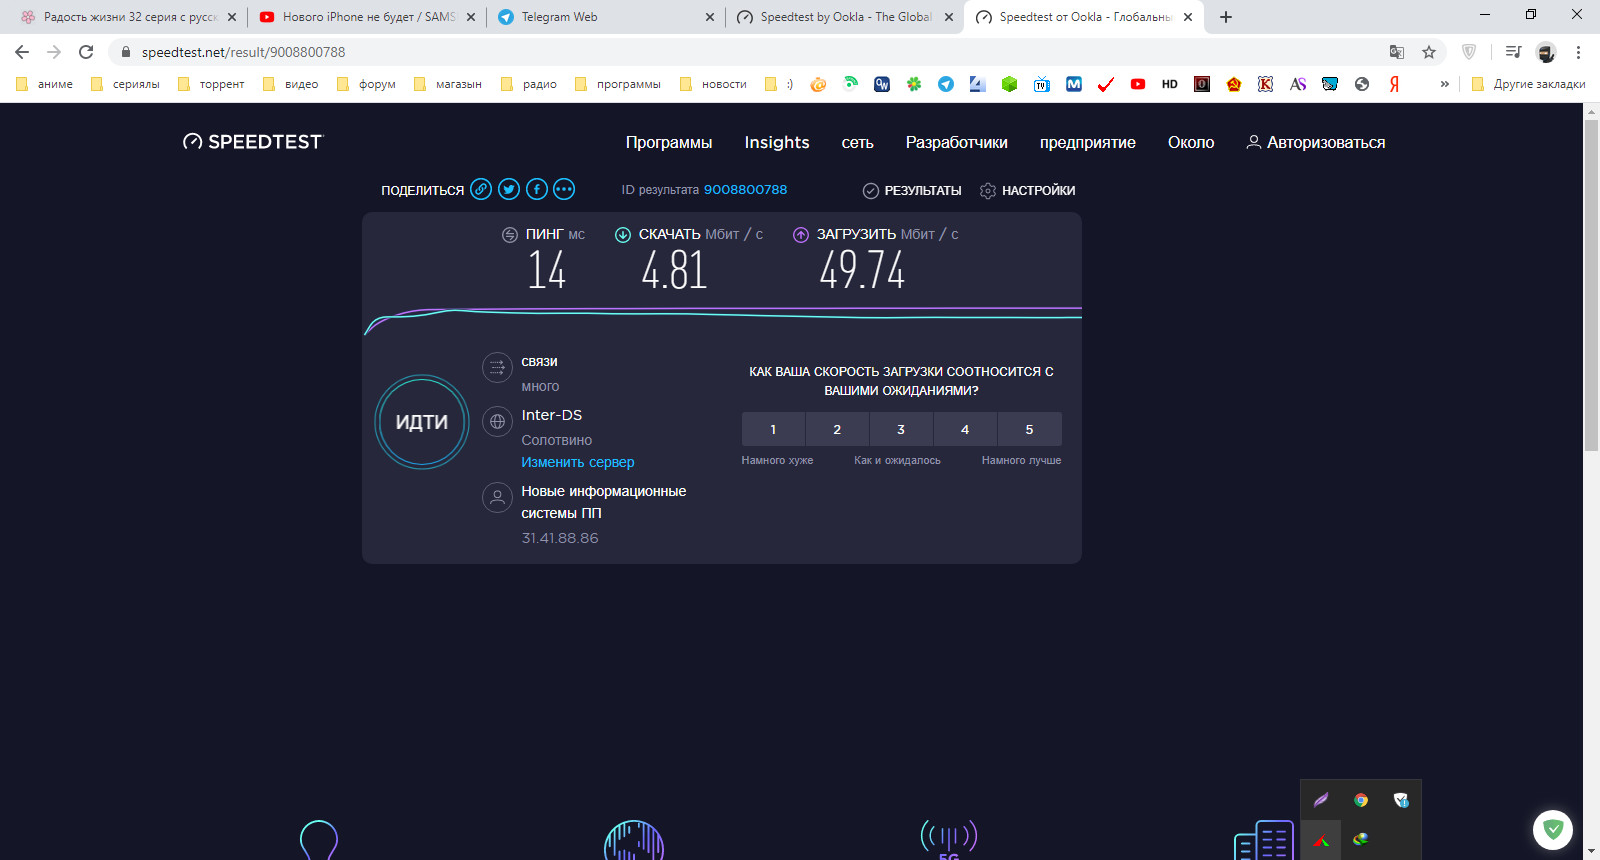Screen dimensions: 1600x860
Task: Open the радио bookmarks folder
Action: (530, 84)
